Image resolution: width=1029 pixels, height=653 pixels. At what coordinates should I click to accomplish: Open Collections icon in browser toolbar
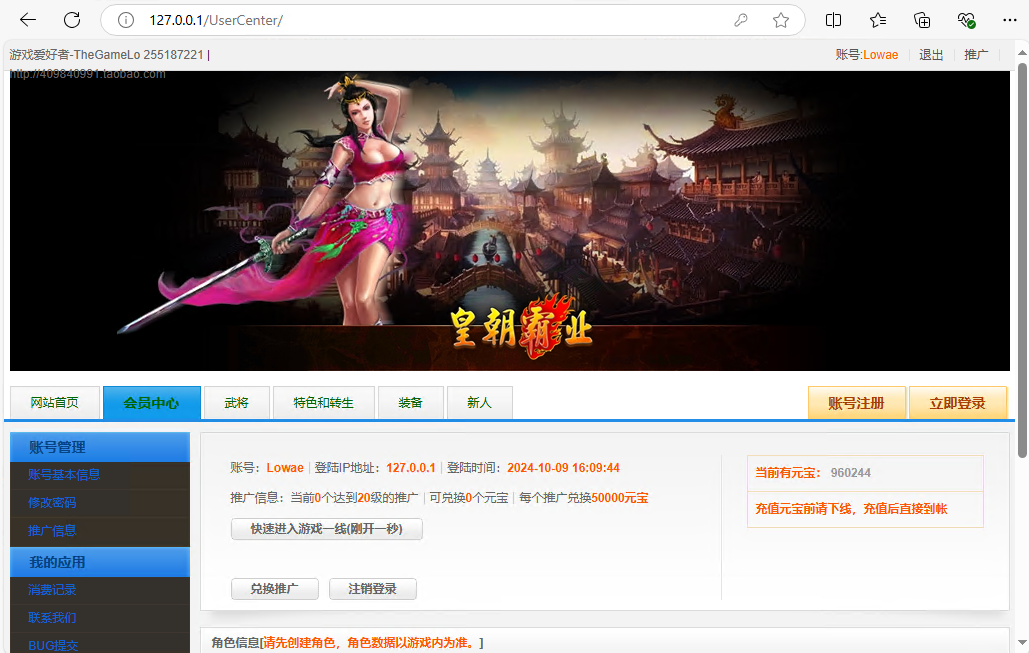coord(921,20)
